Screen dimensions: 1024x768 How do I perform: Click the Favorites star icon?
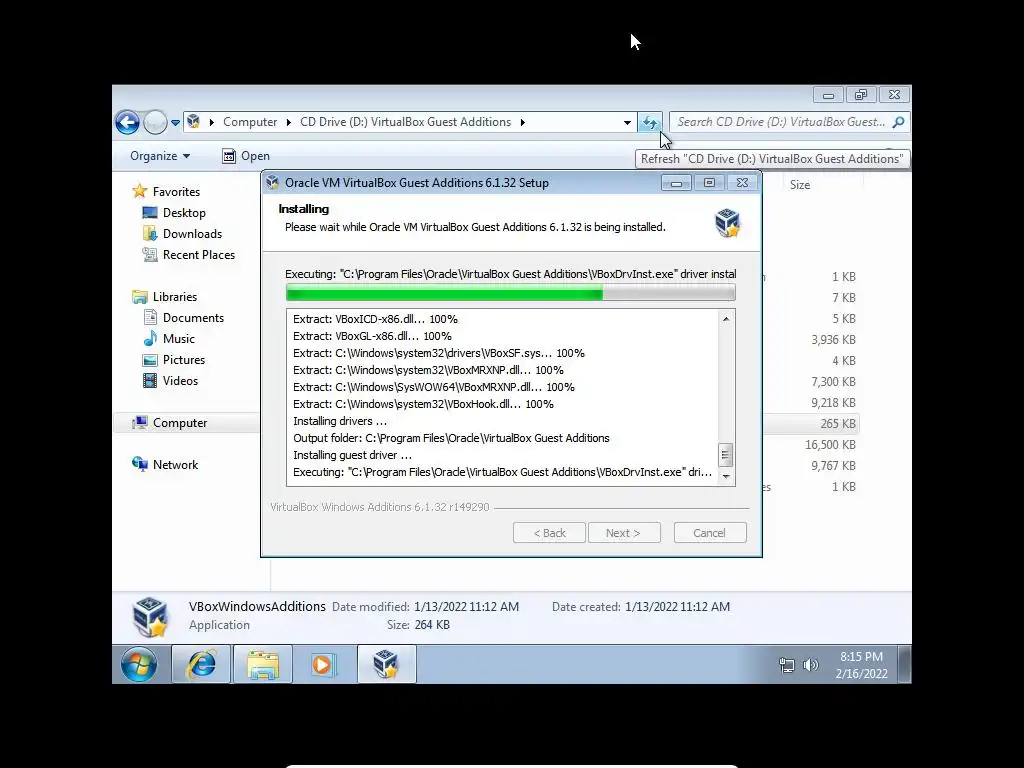click(140, 191)
